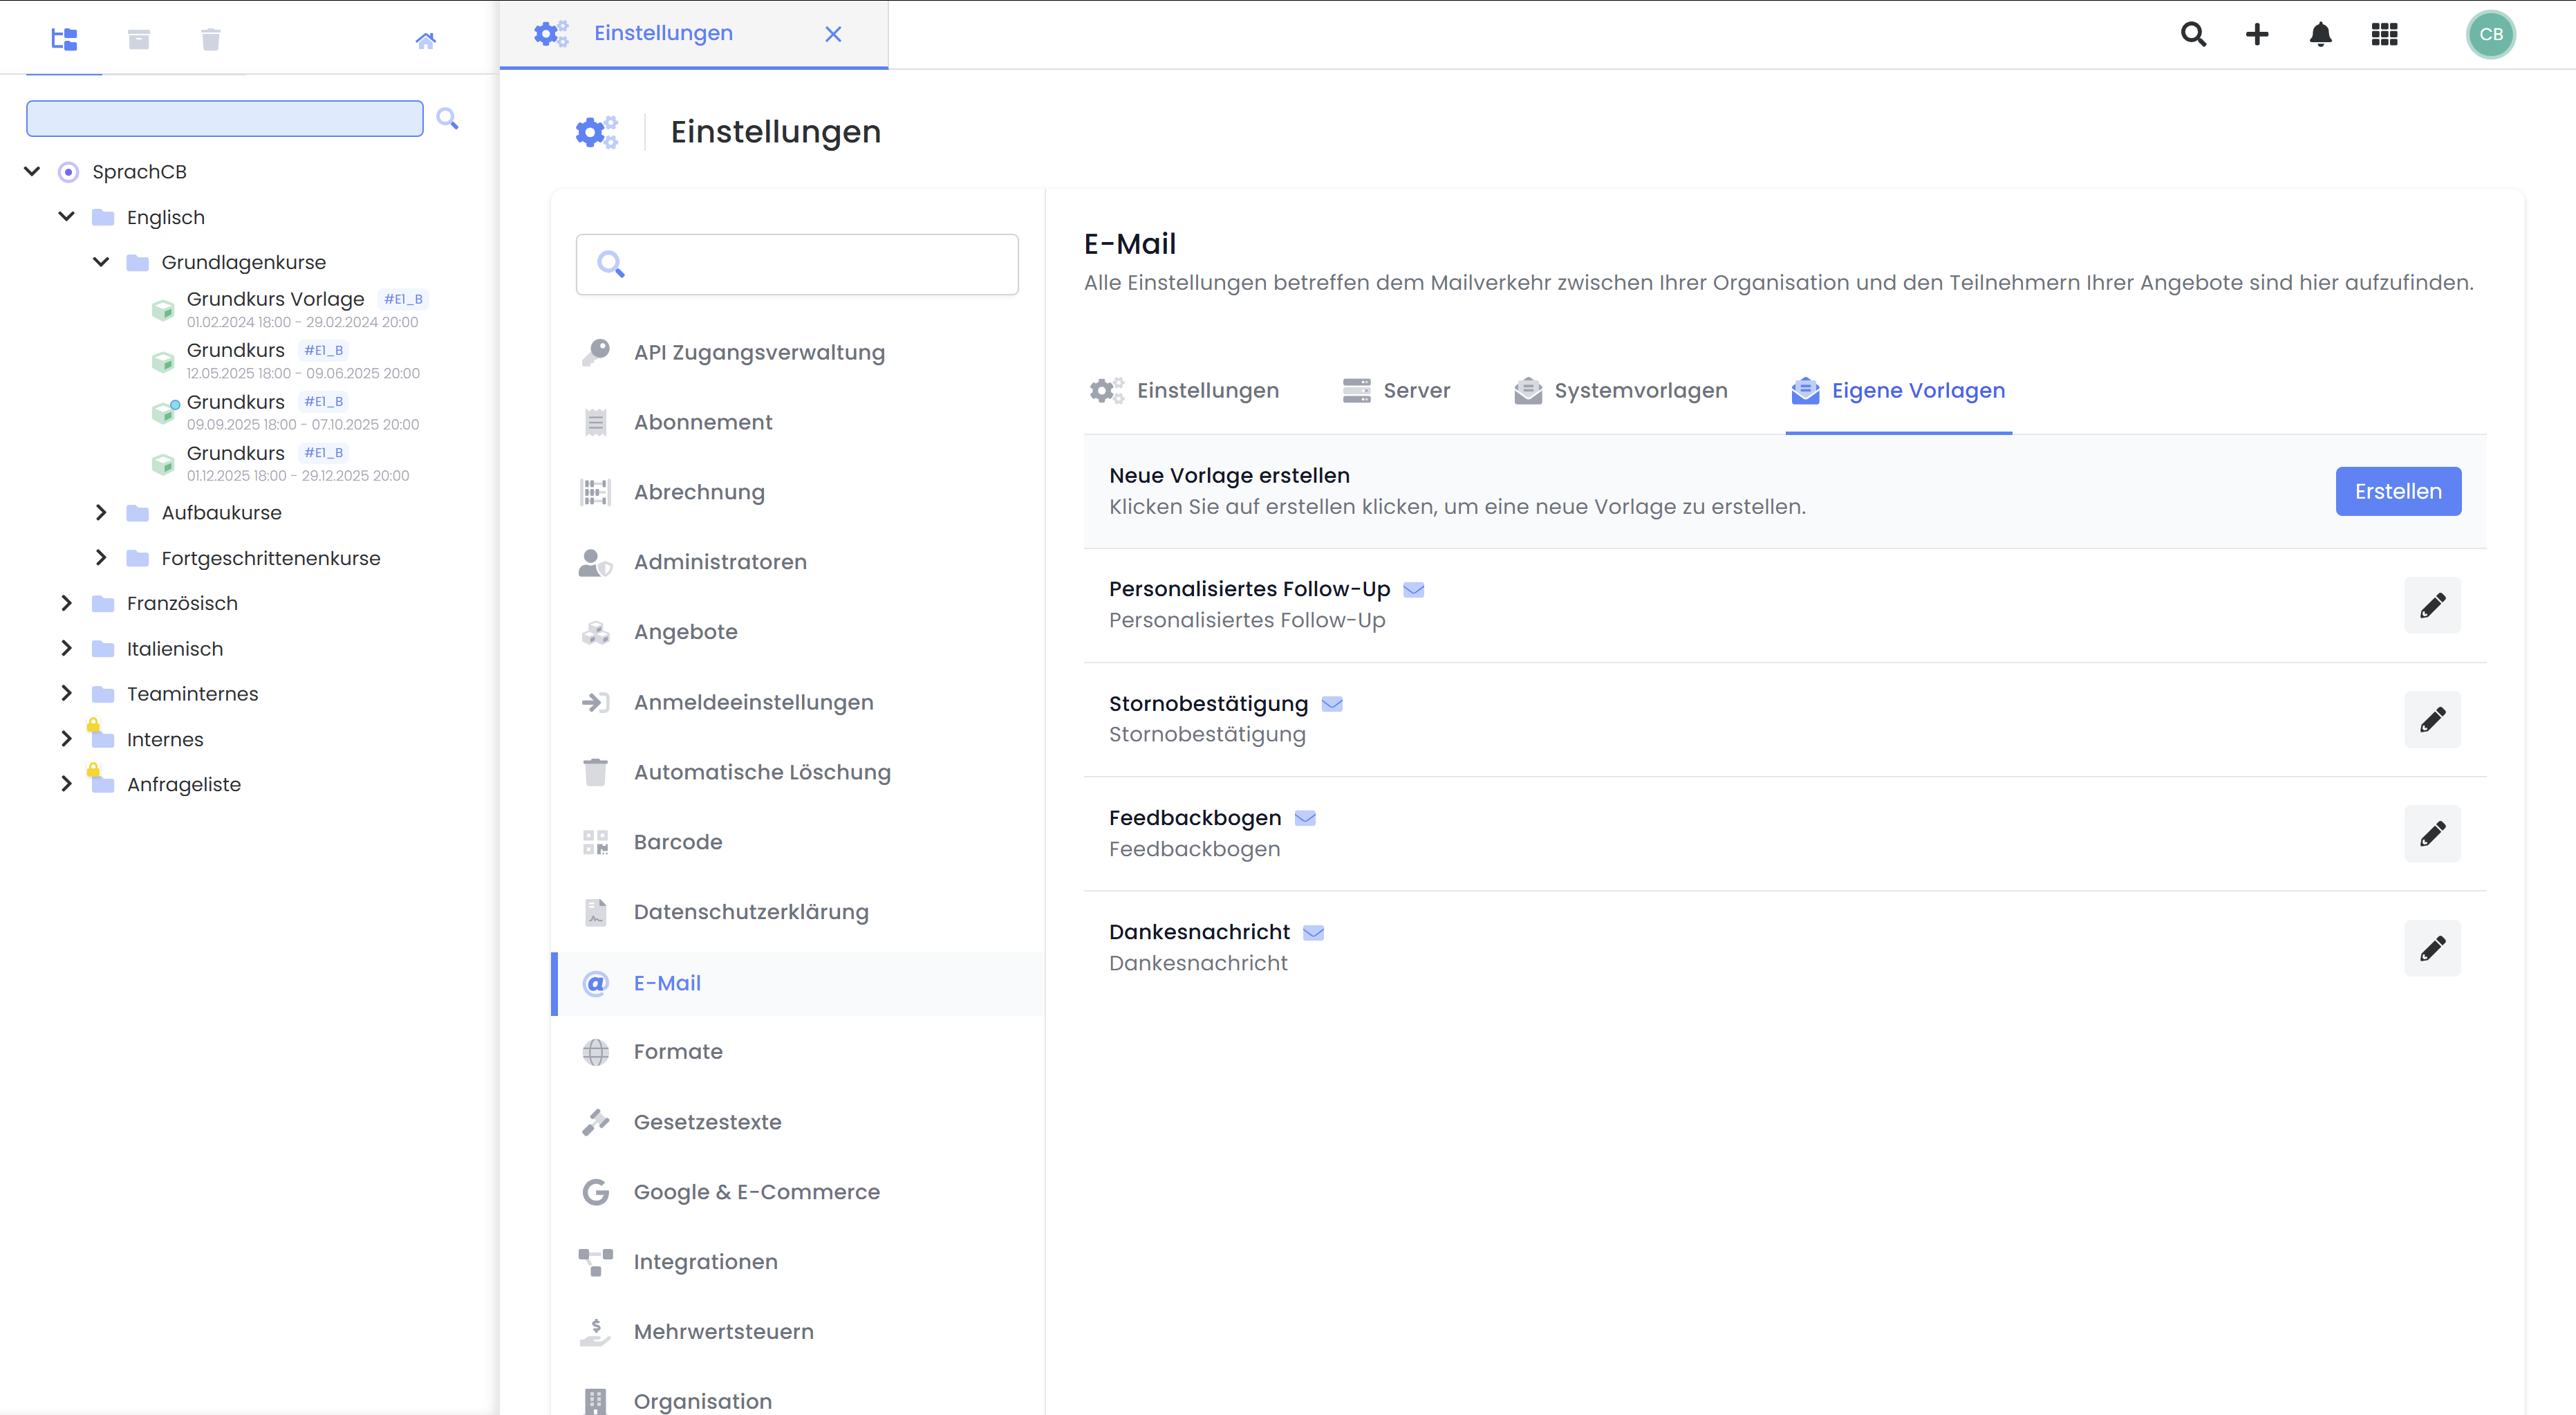Click the trash icon in left toolbar

tap(210, 39)
